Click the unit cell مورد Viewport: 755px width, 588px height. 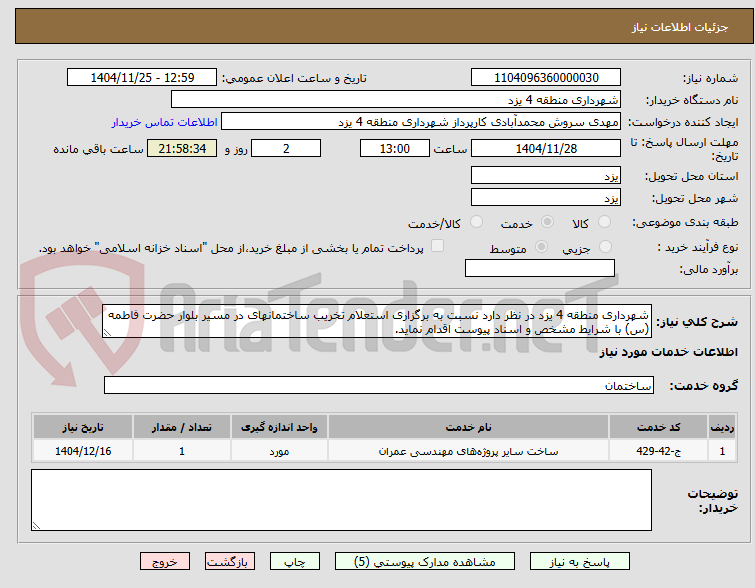[x=279, y=451]
